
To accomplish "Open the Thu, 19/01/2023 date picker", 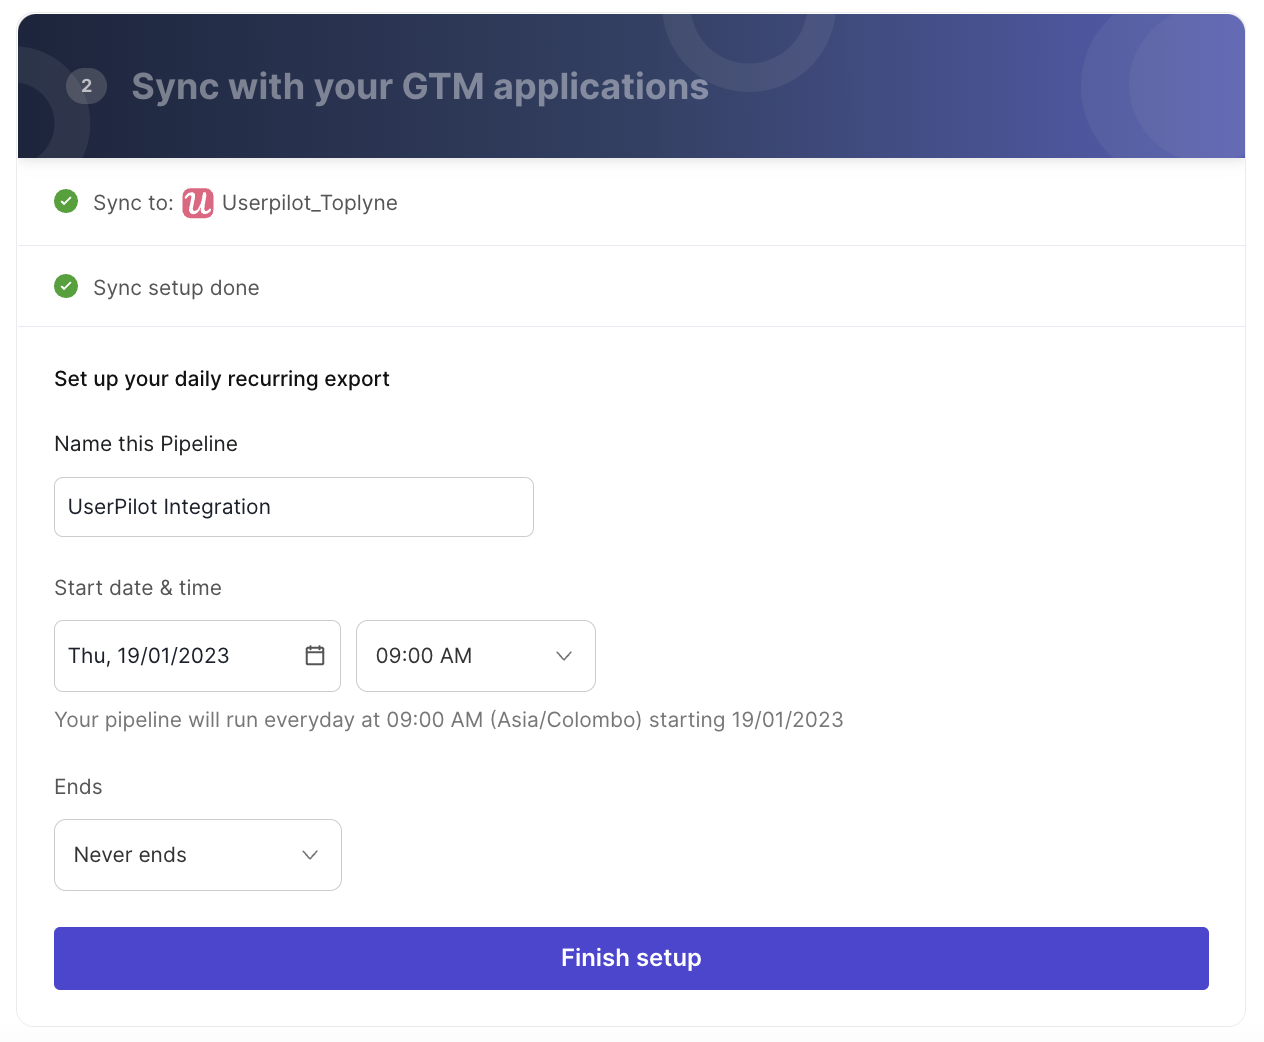I will click(x=198, y=656).
